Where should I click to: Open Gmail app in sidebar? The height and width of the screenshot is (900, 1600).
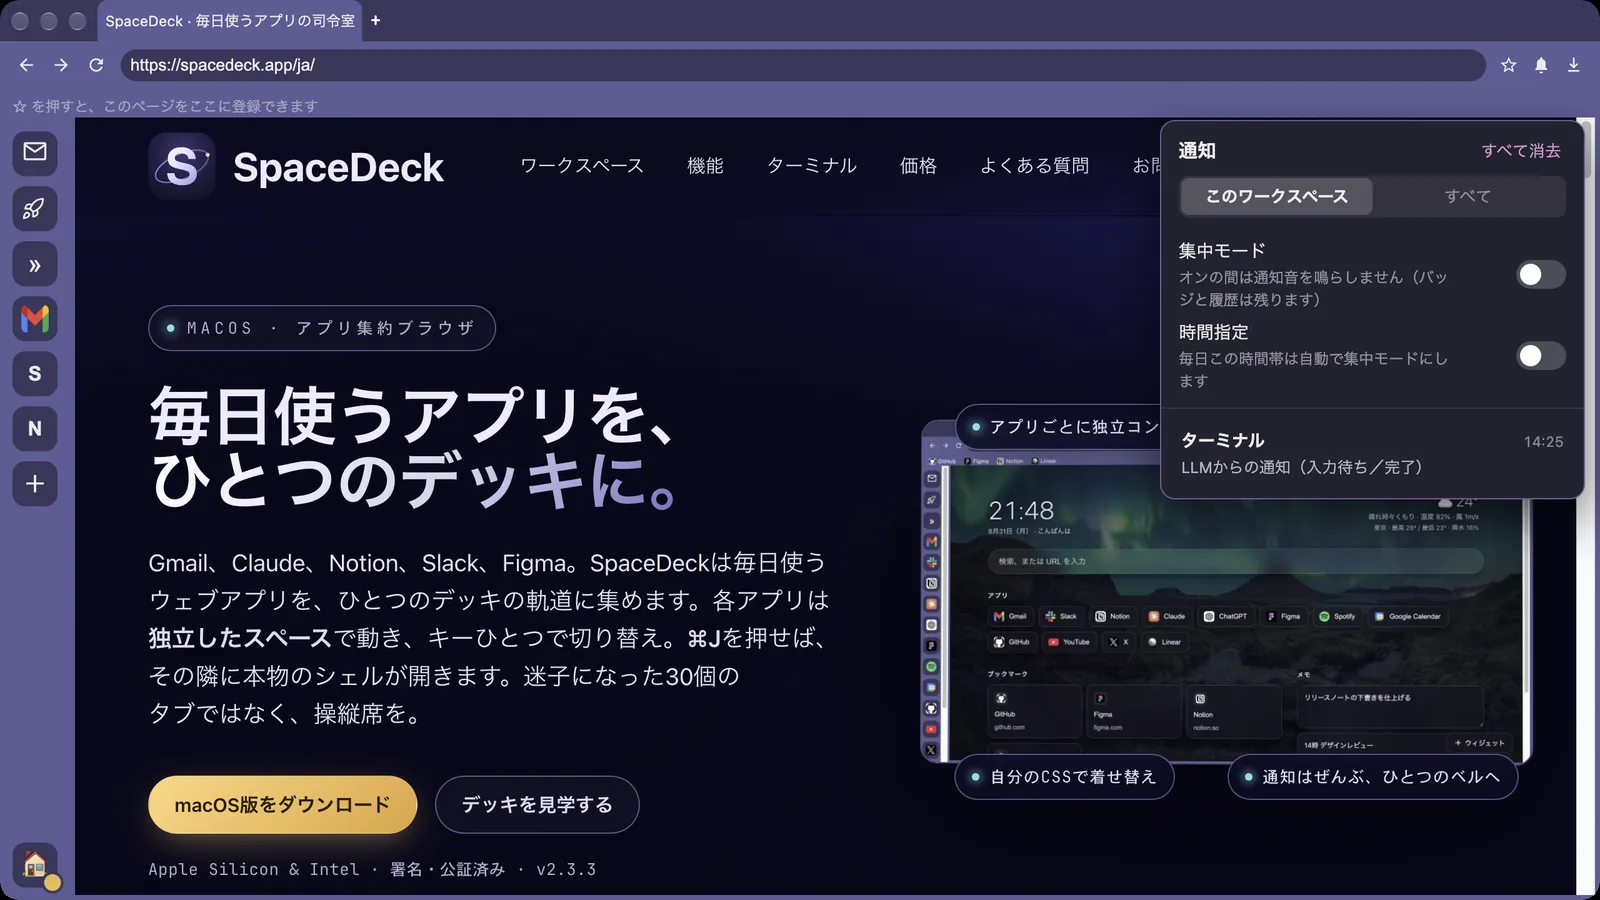click(x=35, y=319)
